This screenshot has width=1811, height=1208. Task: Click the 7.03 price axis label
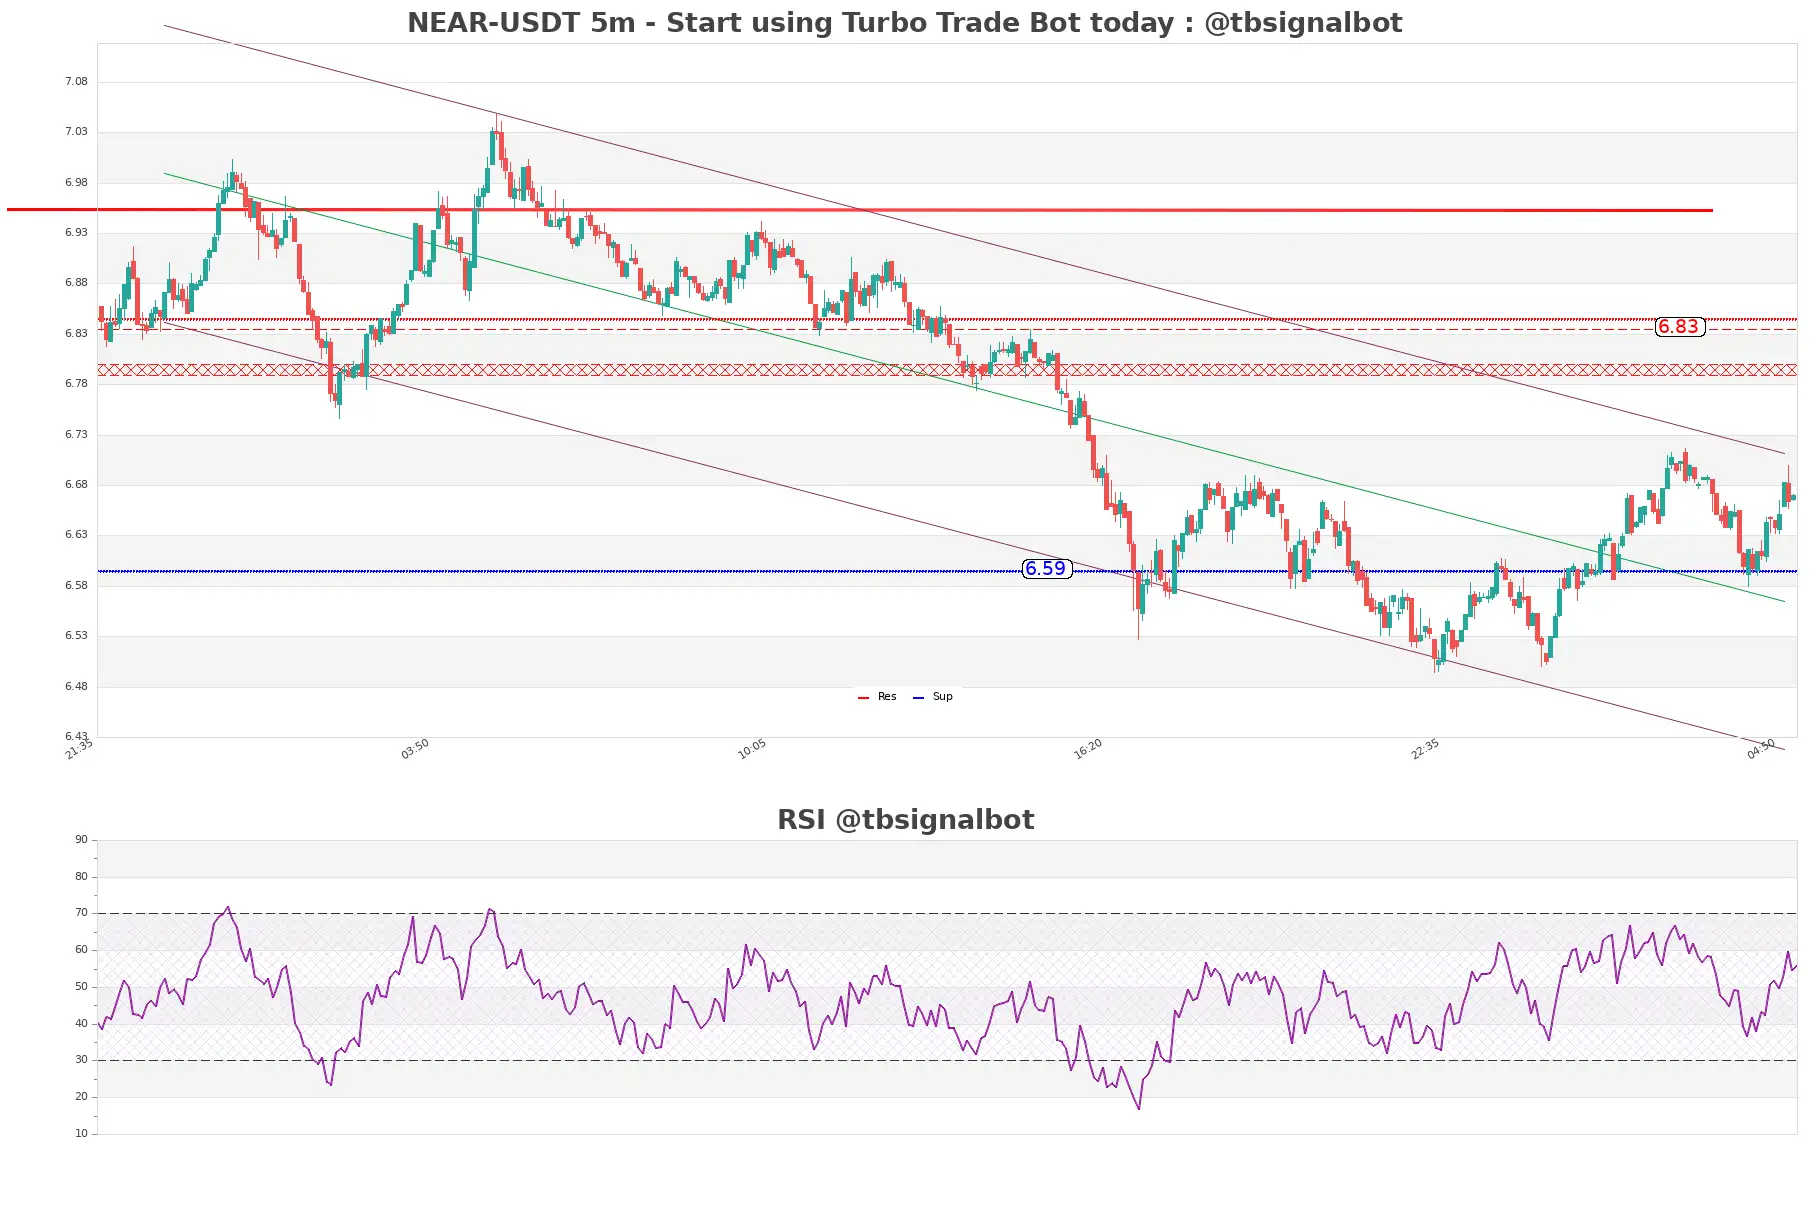[x=76, y=132]
